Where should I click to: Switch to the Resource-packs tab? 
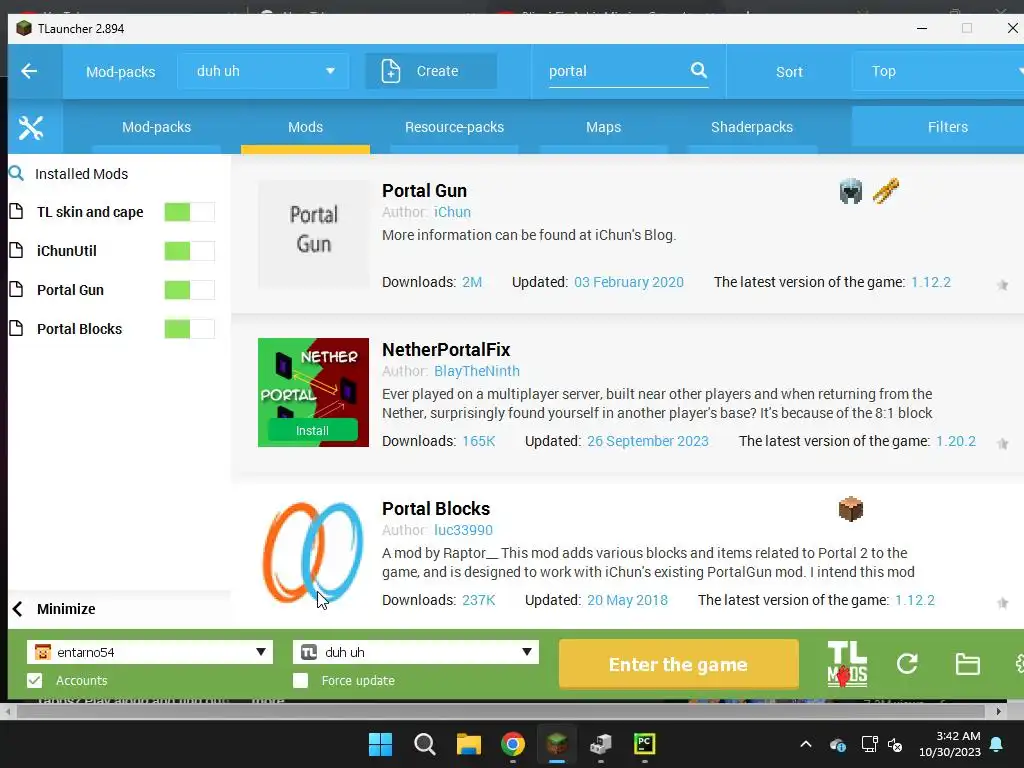455,127
